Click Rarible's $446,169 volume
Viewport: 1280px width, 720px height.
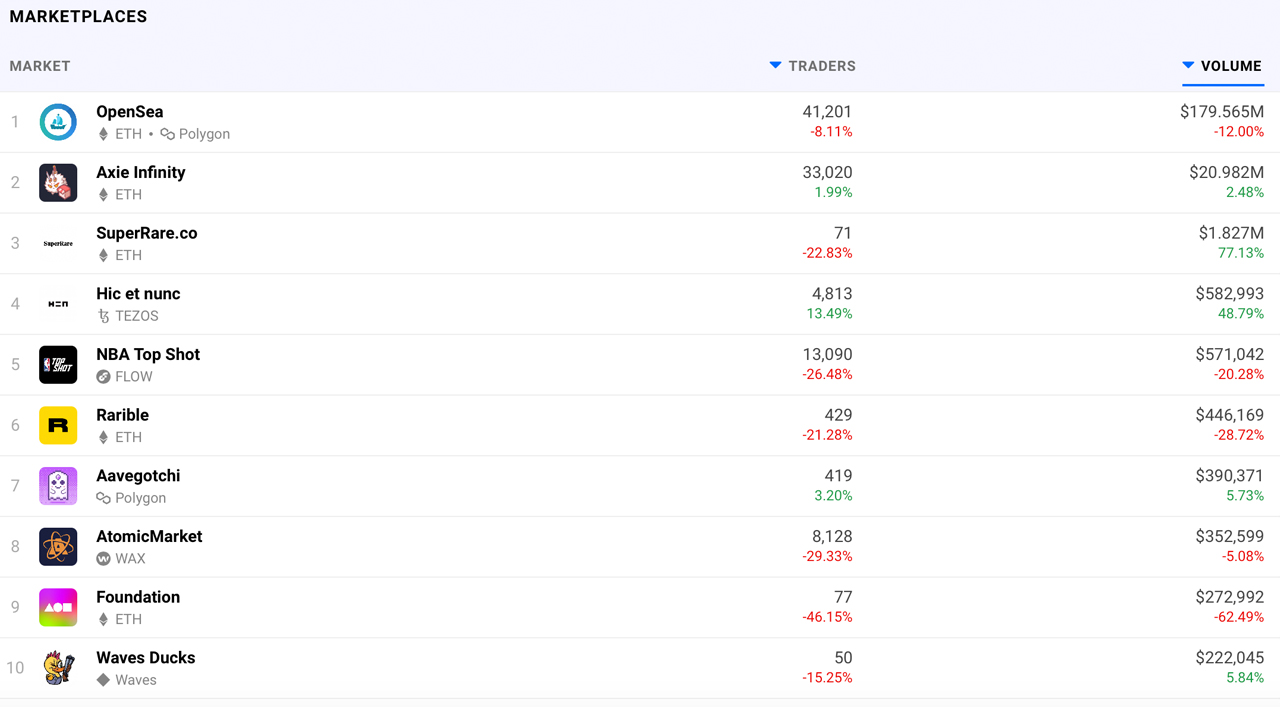(x=1230, y=415)
